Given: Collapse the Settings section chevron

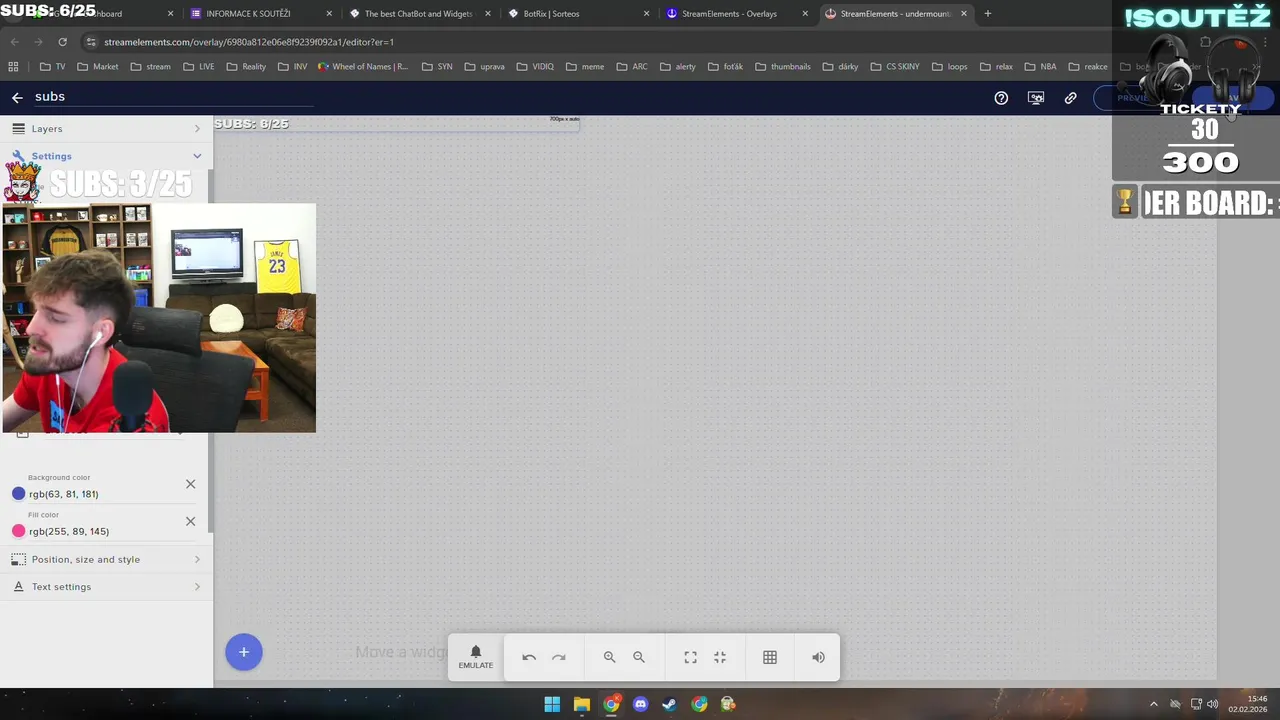Looking at the screenshot, I should click(x=197, y=156).
